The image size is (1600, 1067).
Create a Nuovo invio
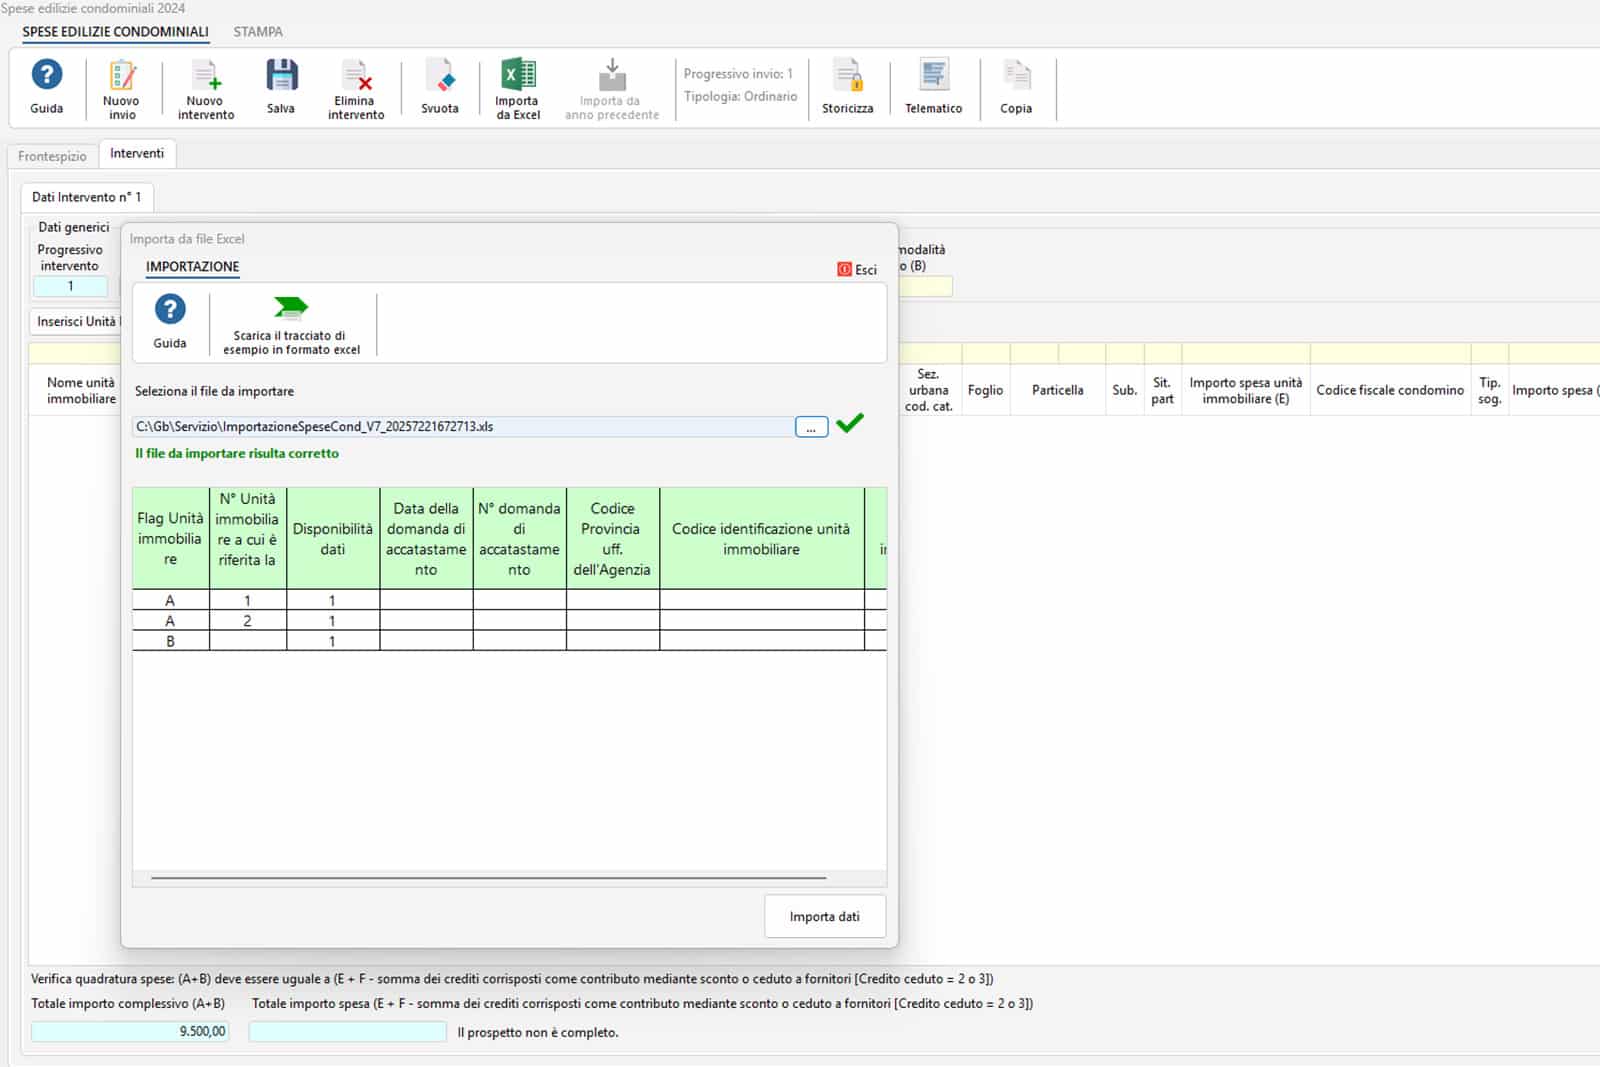point(121,88)
